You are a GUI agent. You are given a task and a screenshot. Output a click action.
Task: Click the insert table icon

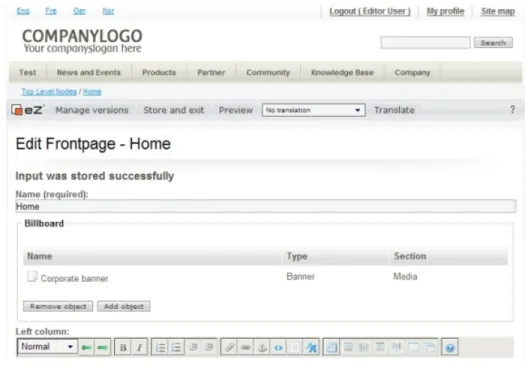pos(331,347)
